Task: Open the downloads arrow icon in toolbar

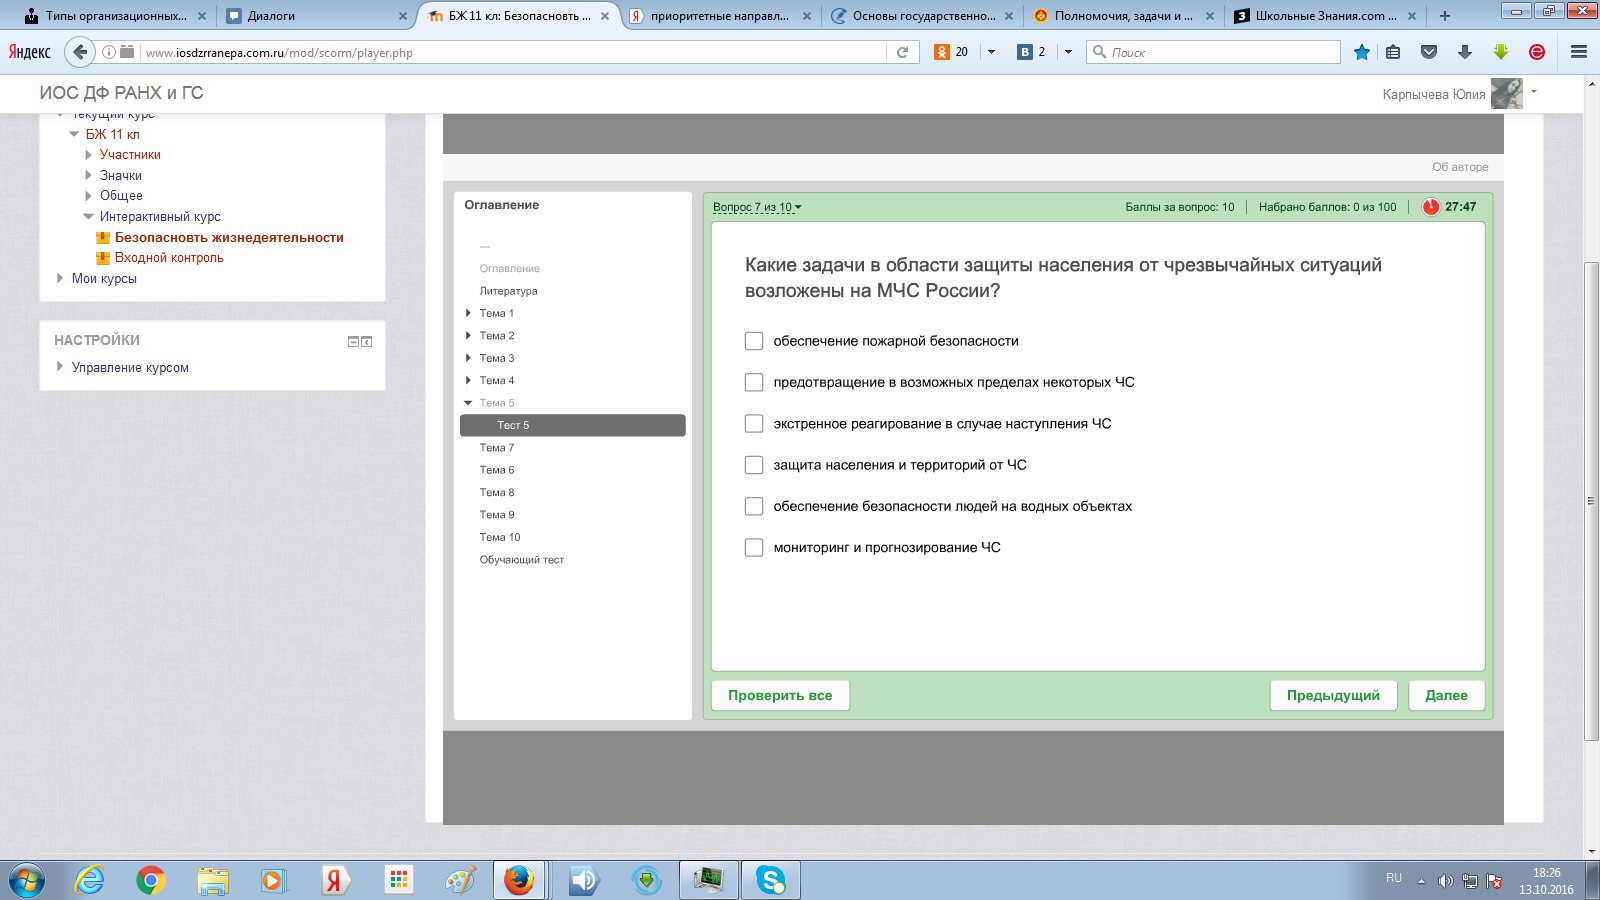Action: 1464,52
